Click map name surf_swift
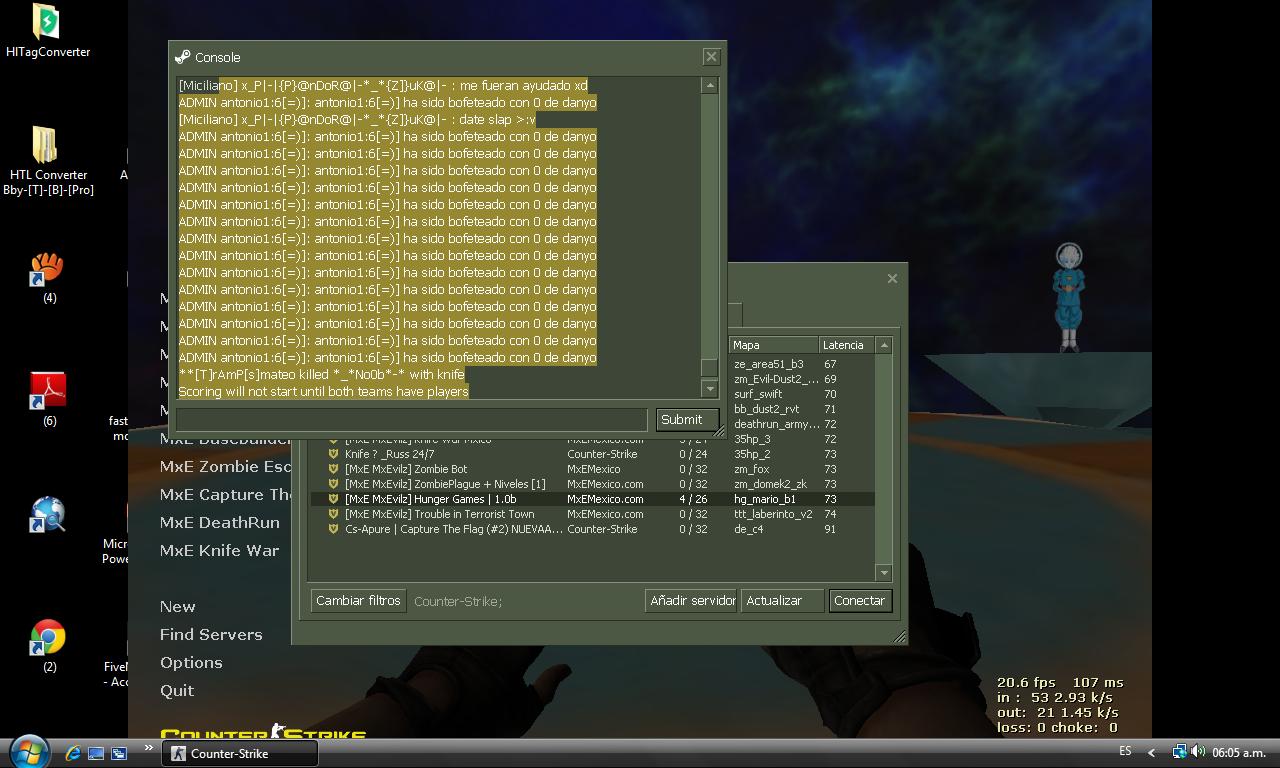The width and height of the screenshot is (1280, 768). tap(757, 394)
